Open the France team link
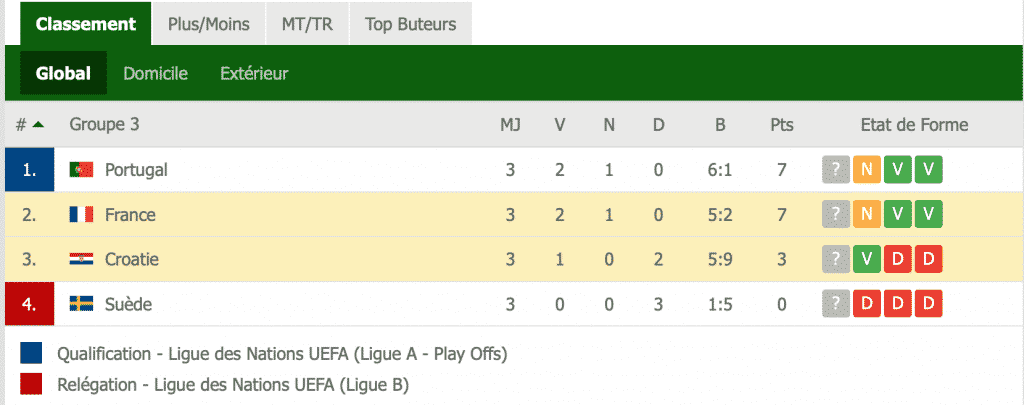This screenshot has height=405, width=1024. pyautogui.click(x=130, y=214)
